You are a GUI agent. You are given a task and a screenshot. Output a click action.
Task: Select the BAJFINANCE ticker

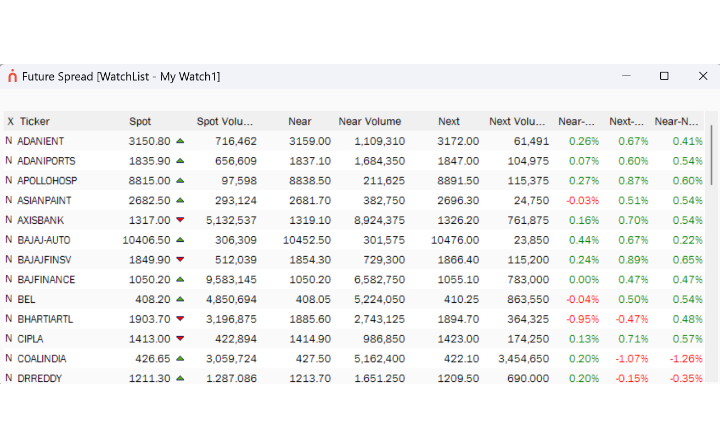point(46,279)
